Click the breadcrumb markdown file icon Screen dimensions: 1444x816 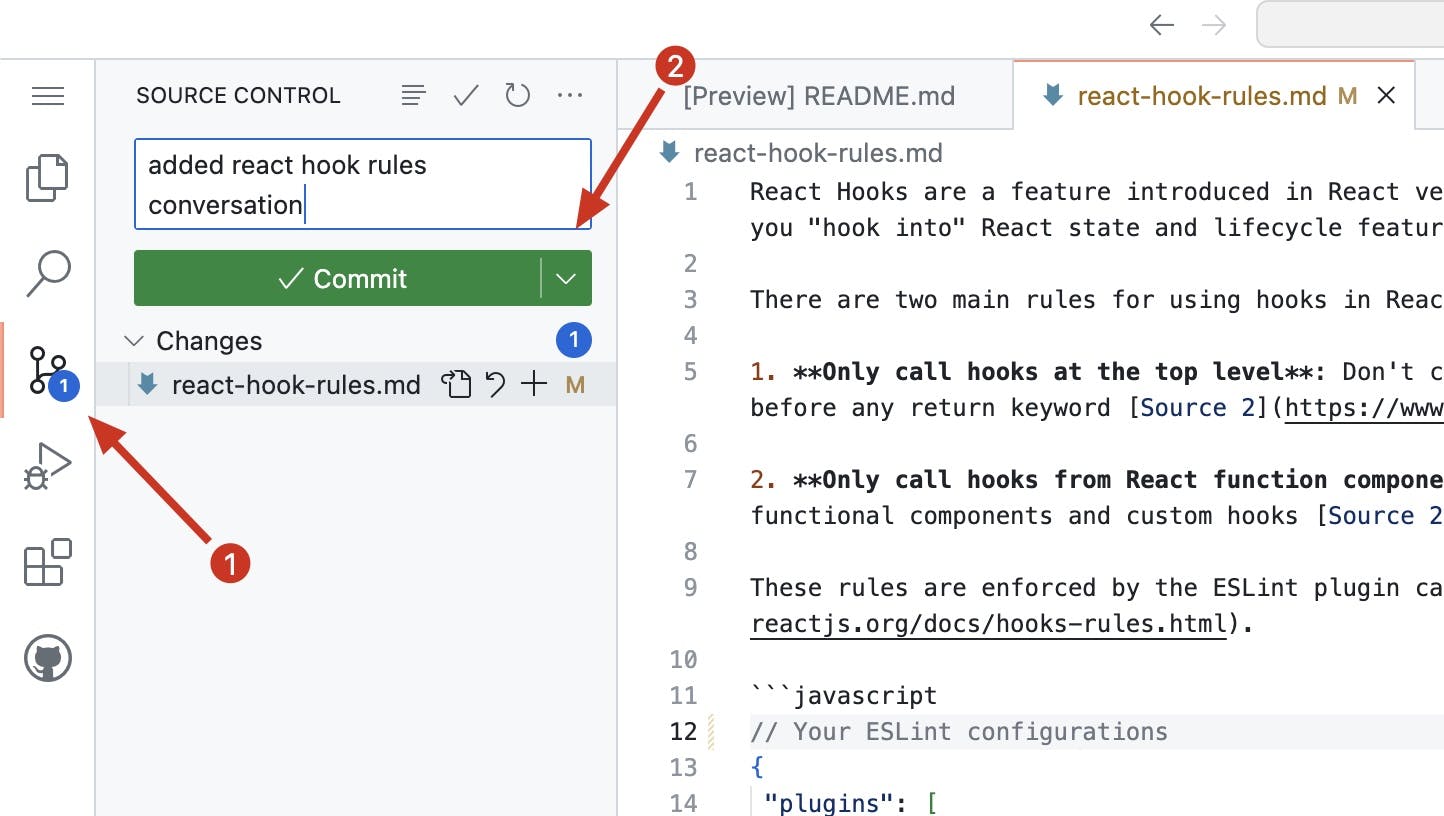tap(670, 153)
